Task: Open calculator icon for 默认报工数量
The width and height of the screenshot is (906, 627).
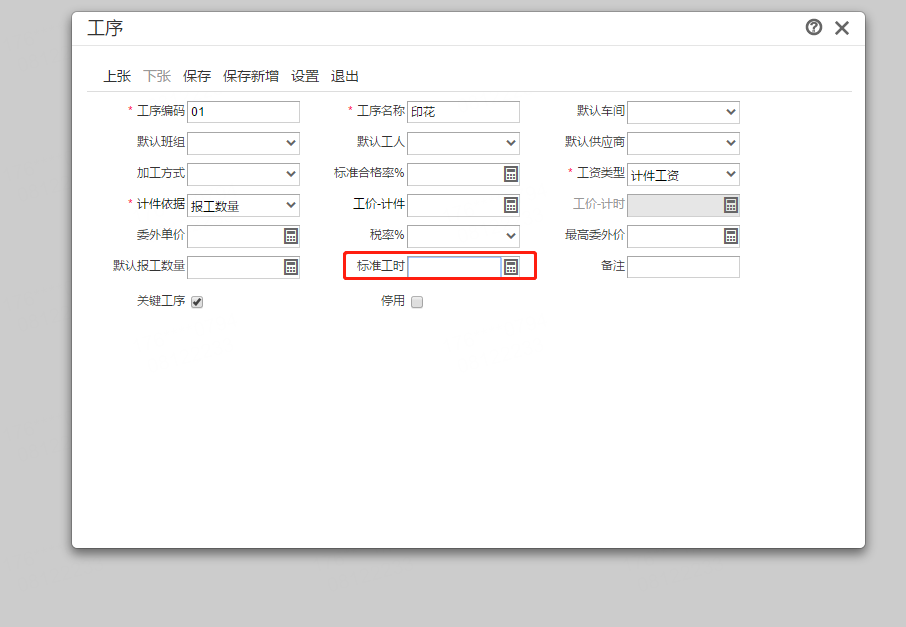Action: [291, 267]
